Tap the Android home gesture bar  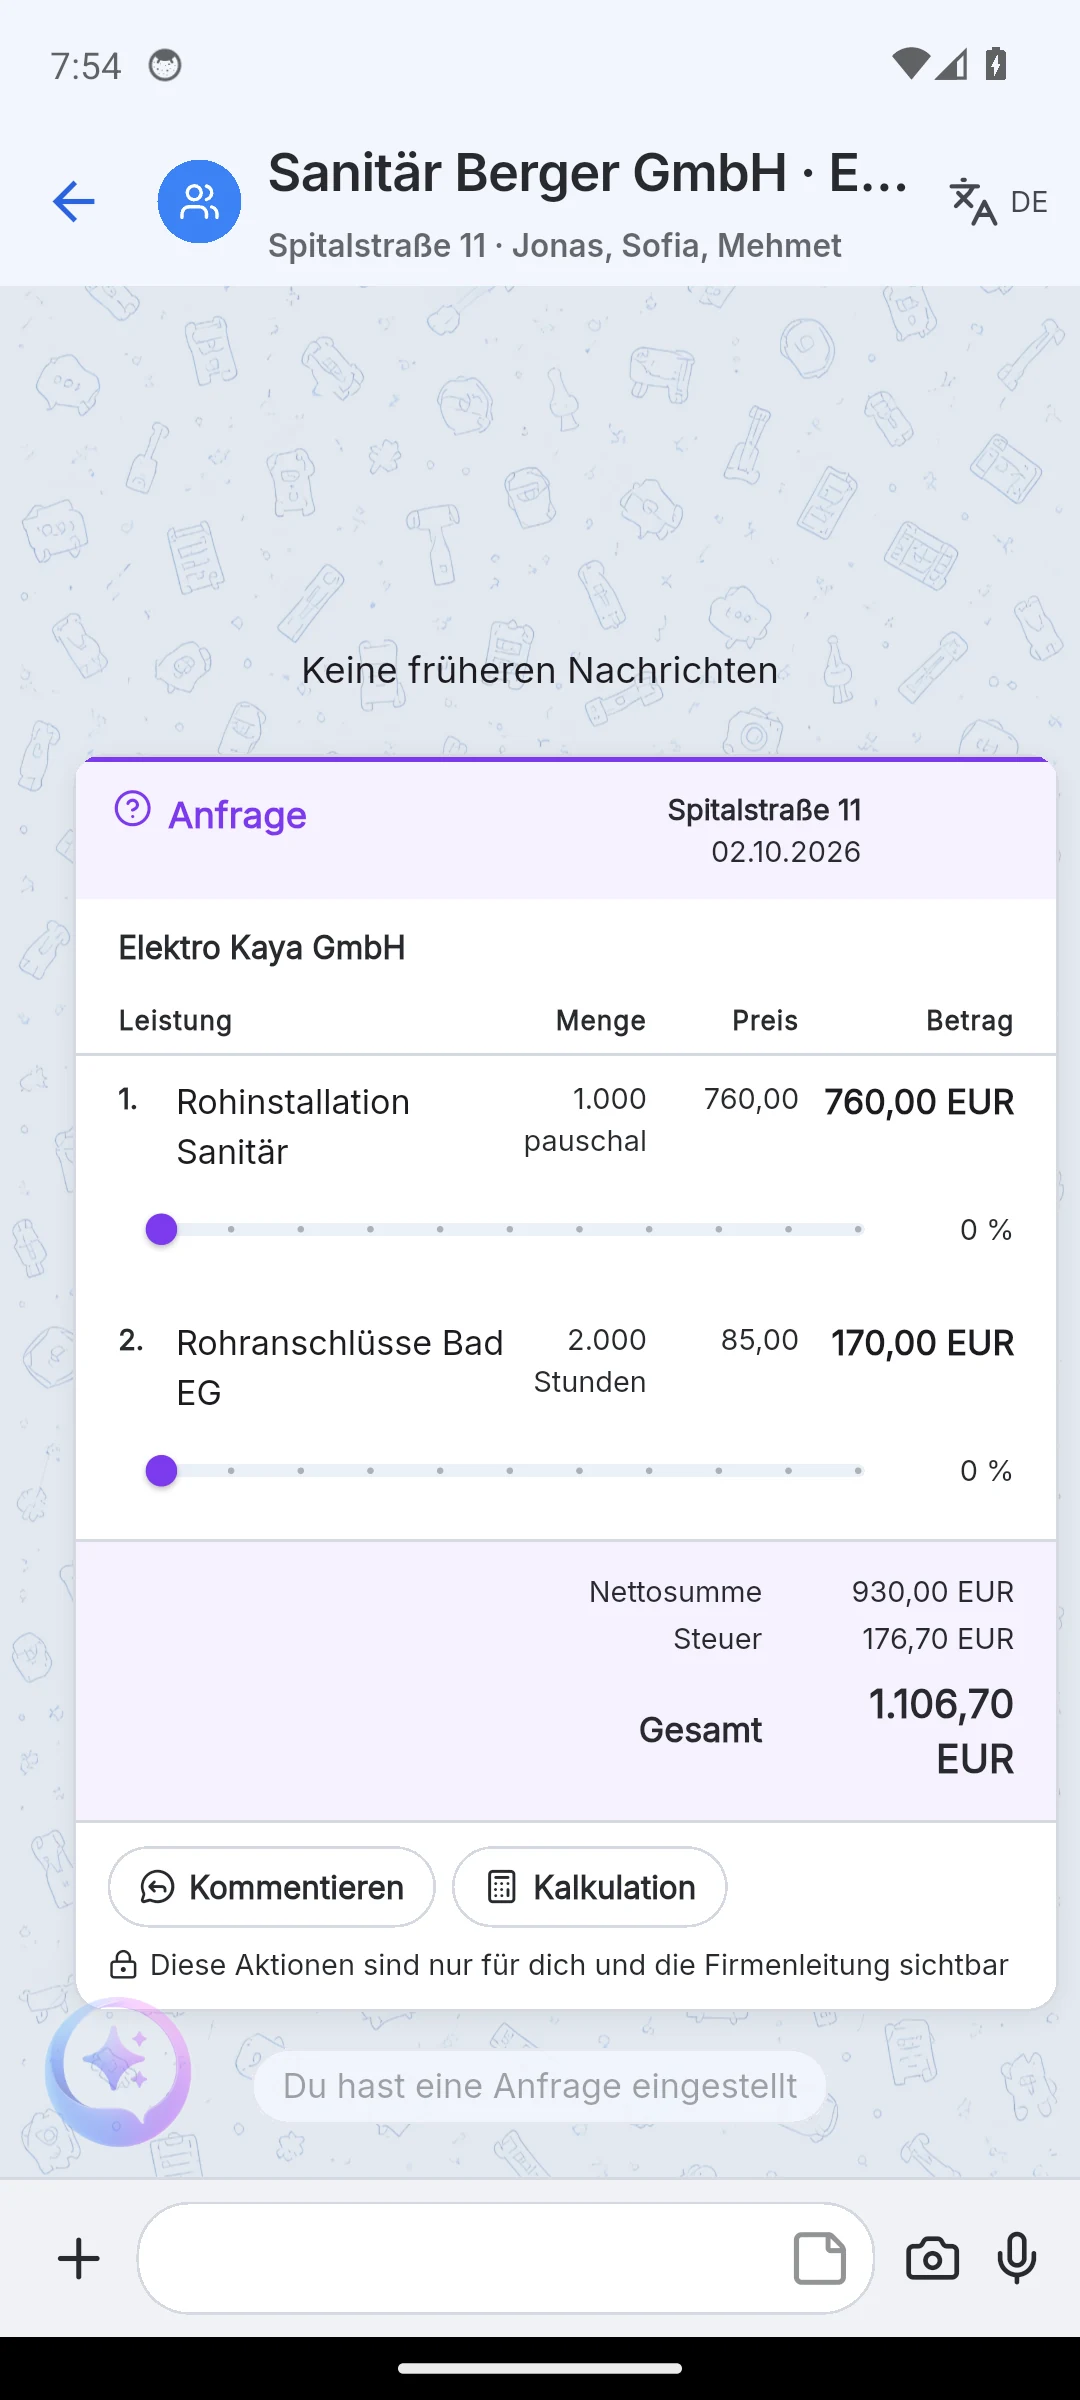(540, 2368)
